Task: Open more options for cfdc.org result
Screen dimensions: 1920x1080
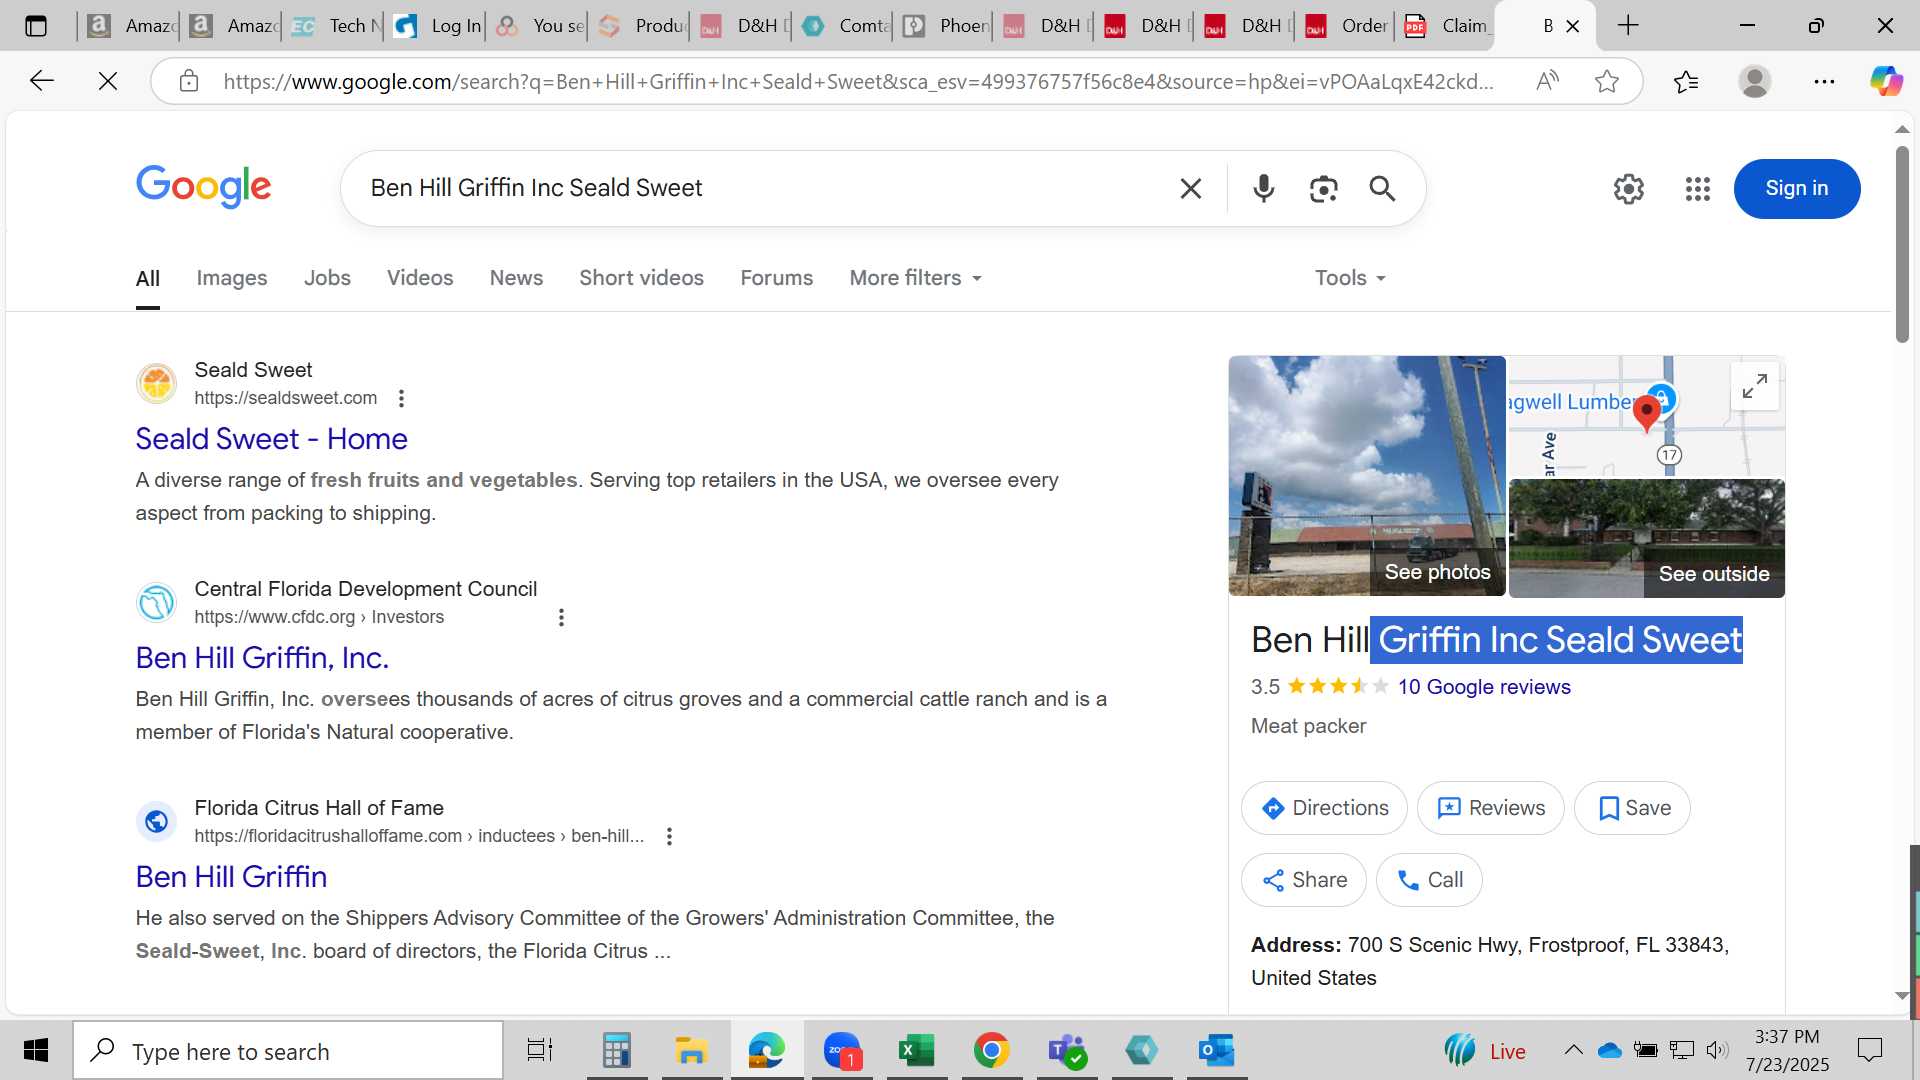Action: [561, 617]
